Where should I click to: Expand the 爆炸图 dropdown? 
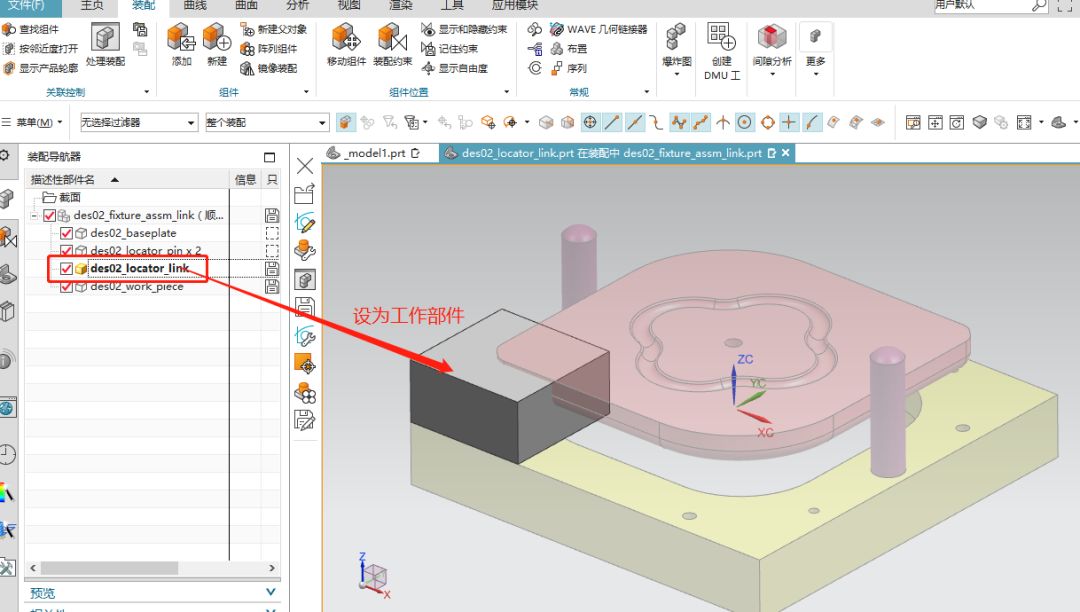(x=676, y=74)
